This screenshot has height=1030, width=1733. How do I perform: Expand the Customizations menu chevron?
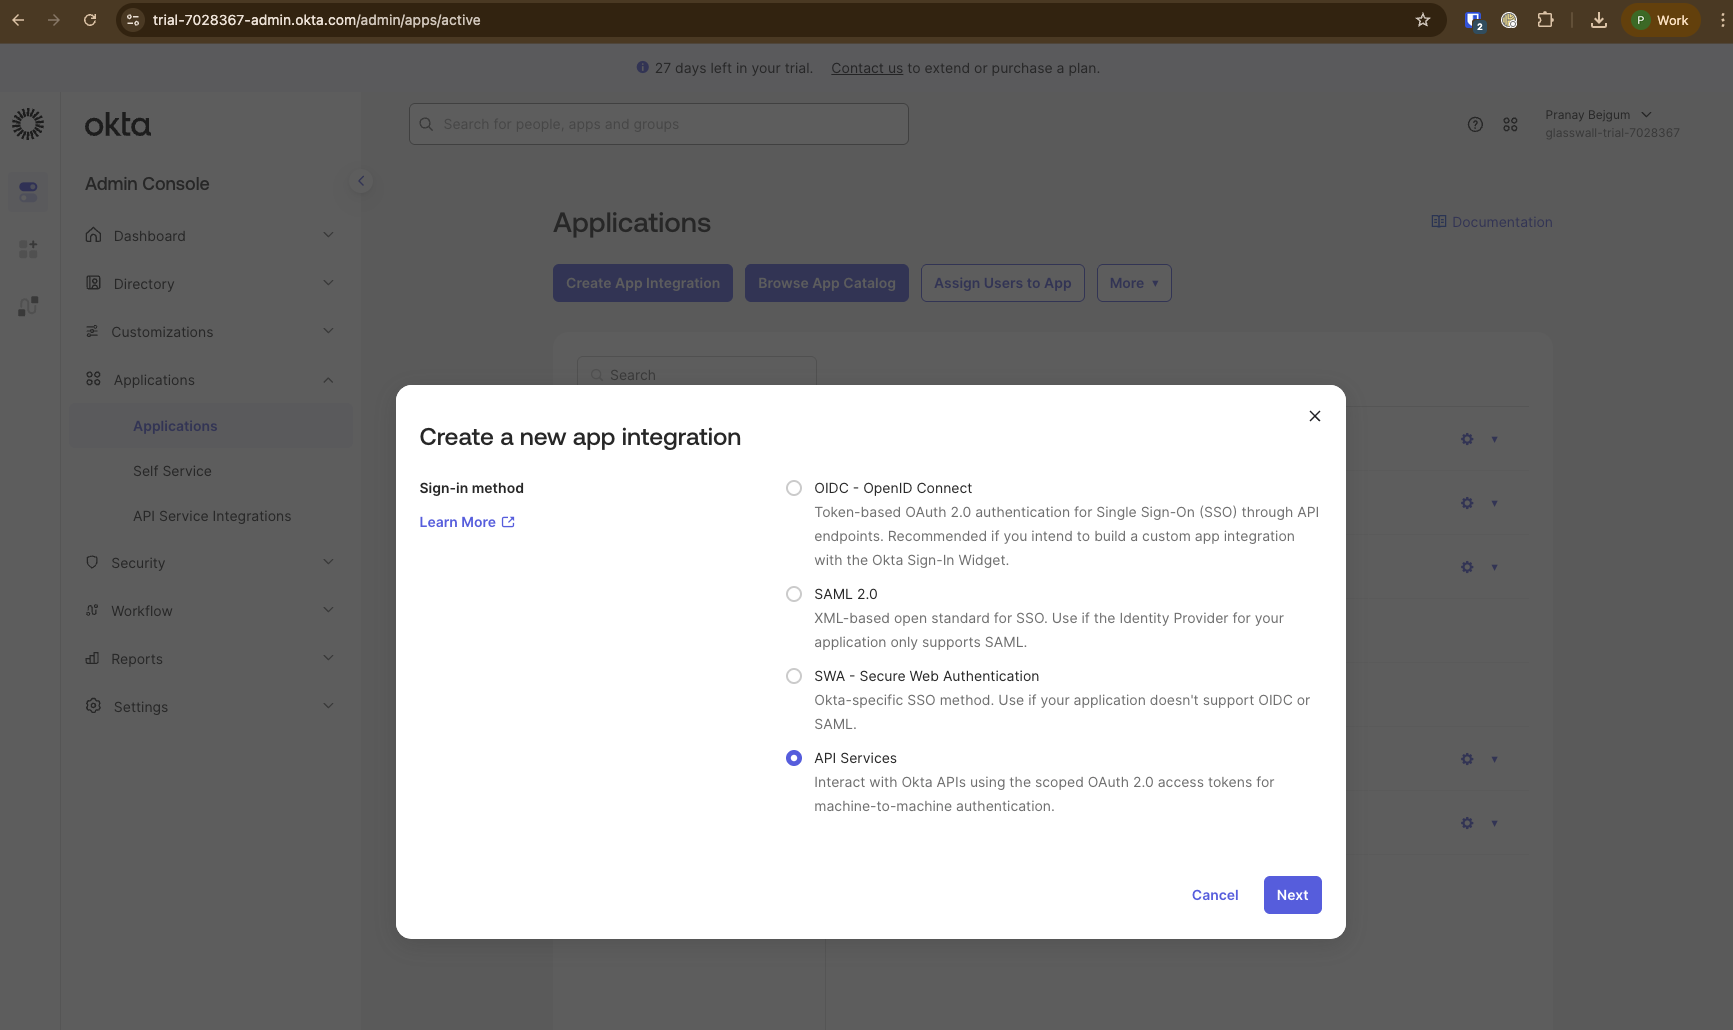point(328,331)
